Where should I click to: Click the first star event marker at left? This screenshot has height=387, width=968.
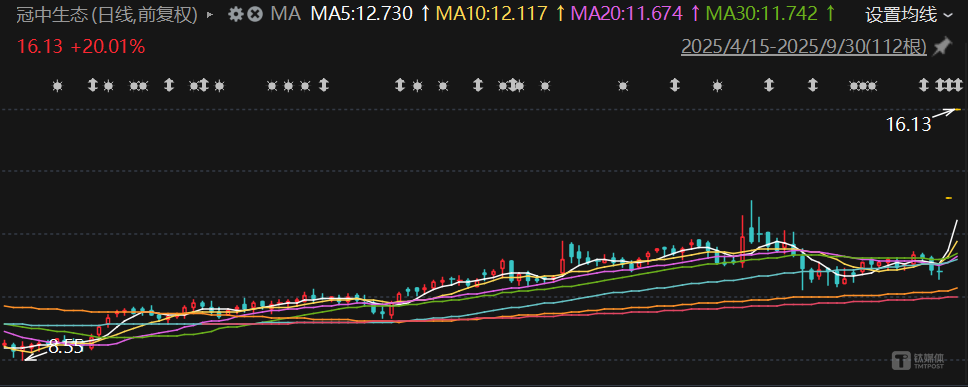[x=57, y=86]
